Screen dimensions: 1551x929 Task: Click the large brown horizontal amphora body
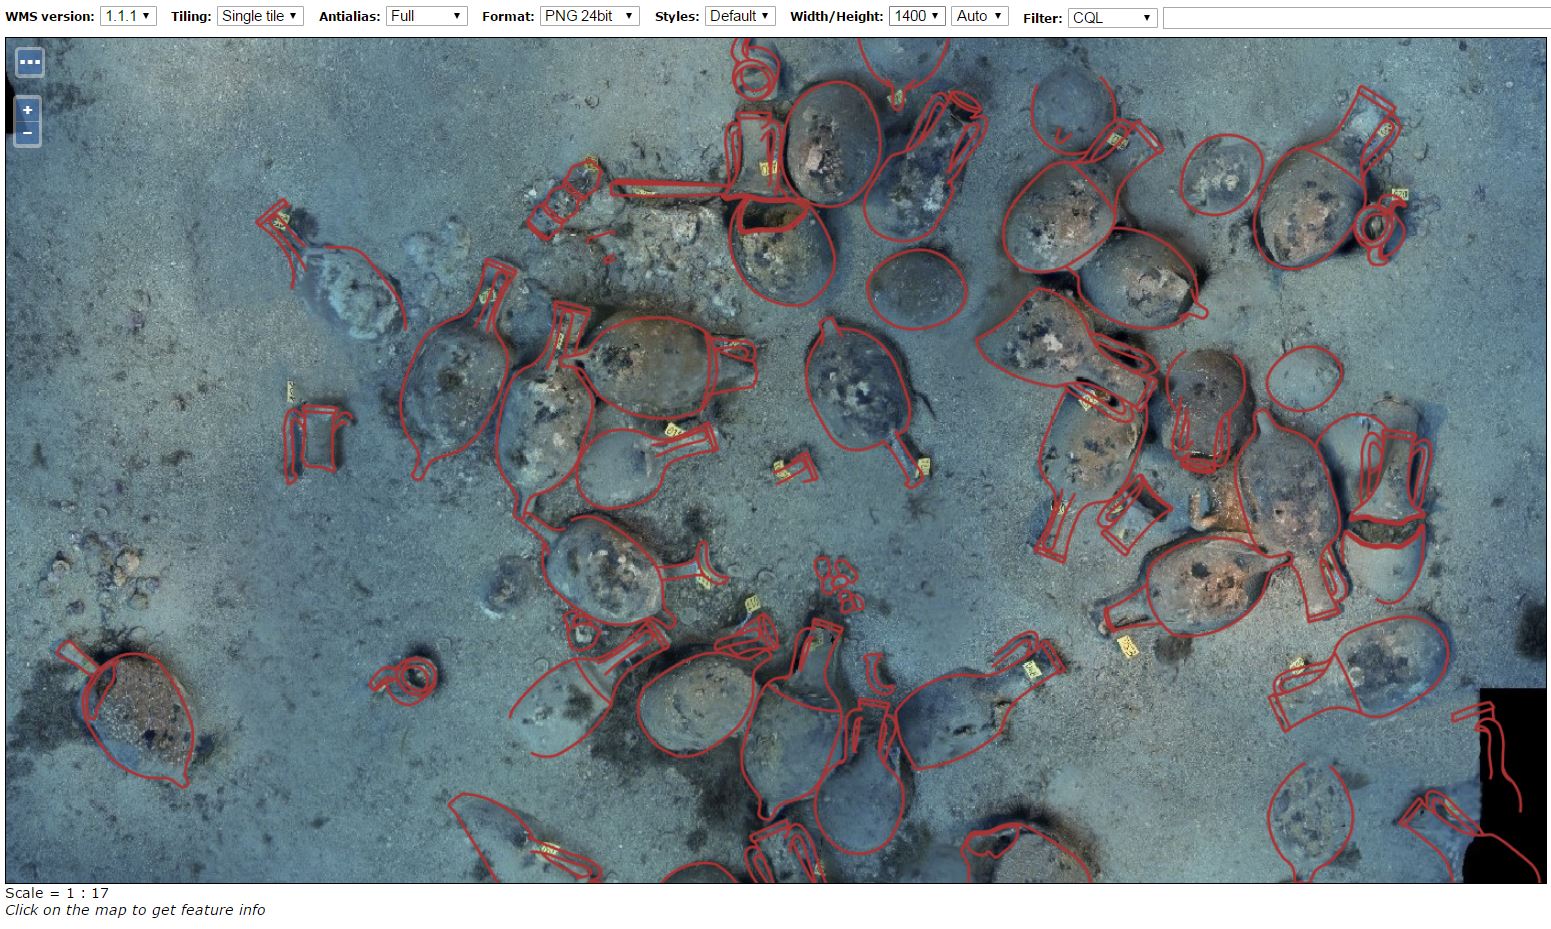pos(650,365)
